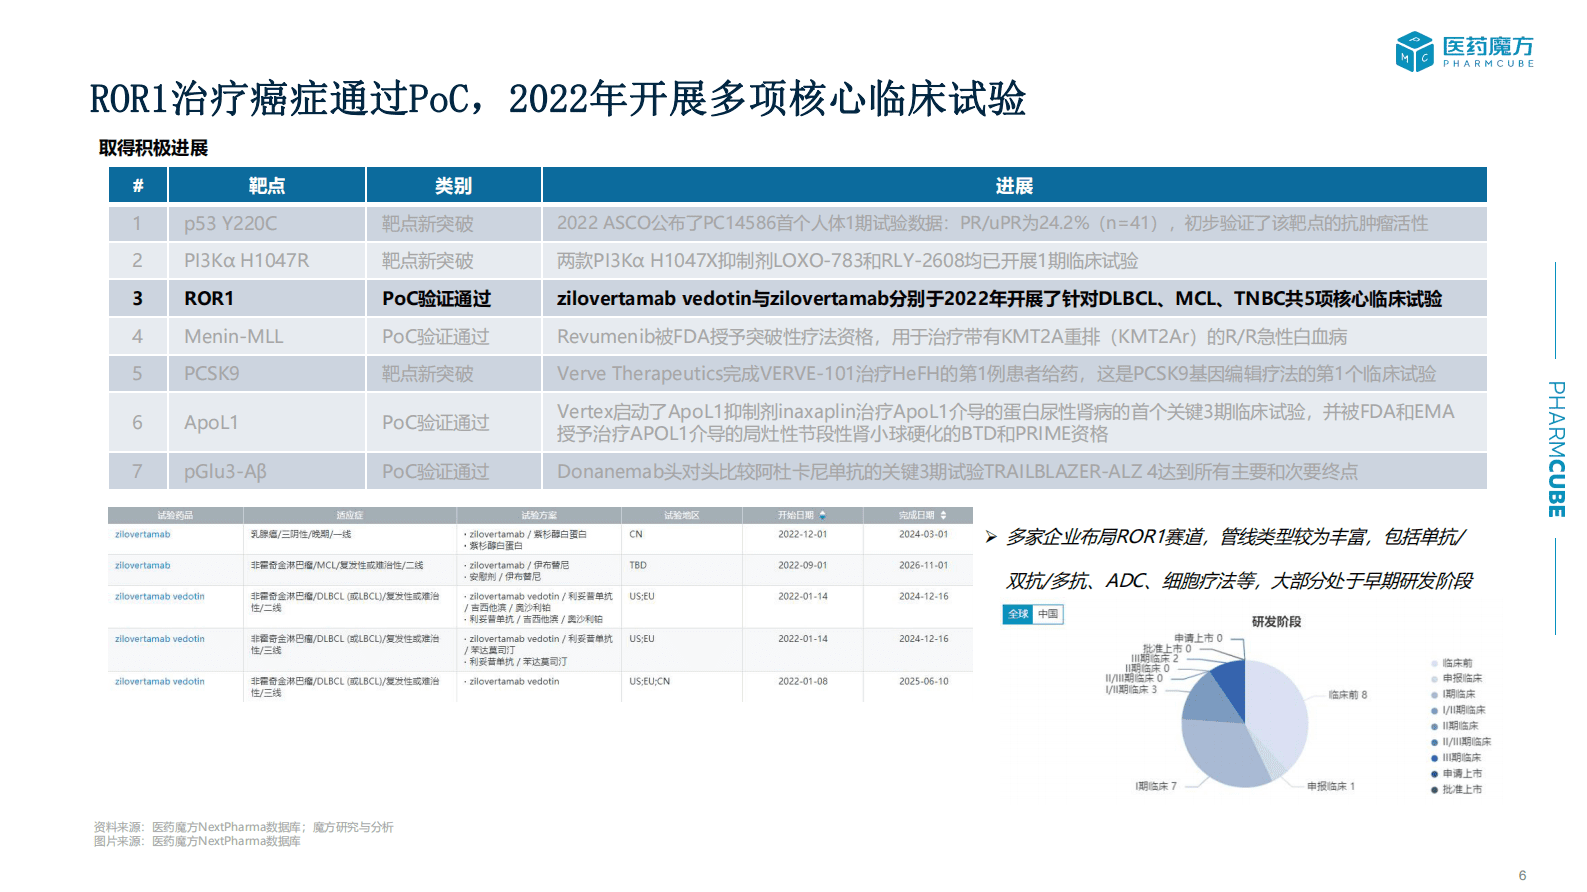Click the 临床前 8 pie slice label
Screen dimensions: 1587x892
[1348, 694]
